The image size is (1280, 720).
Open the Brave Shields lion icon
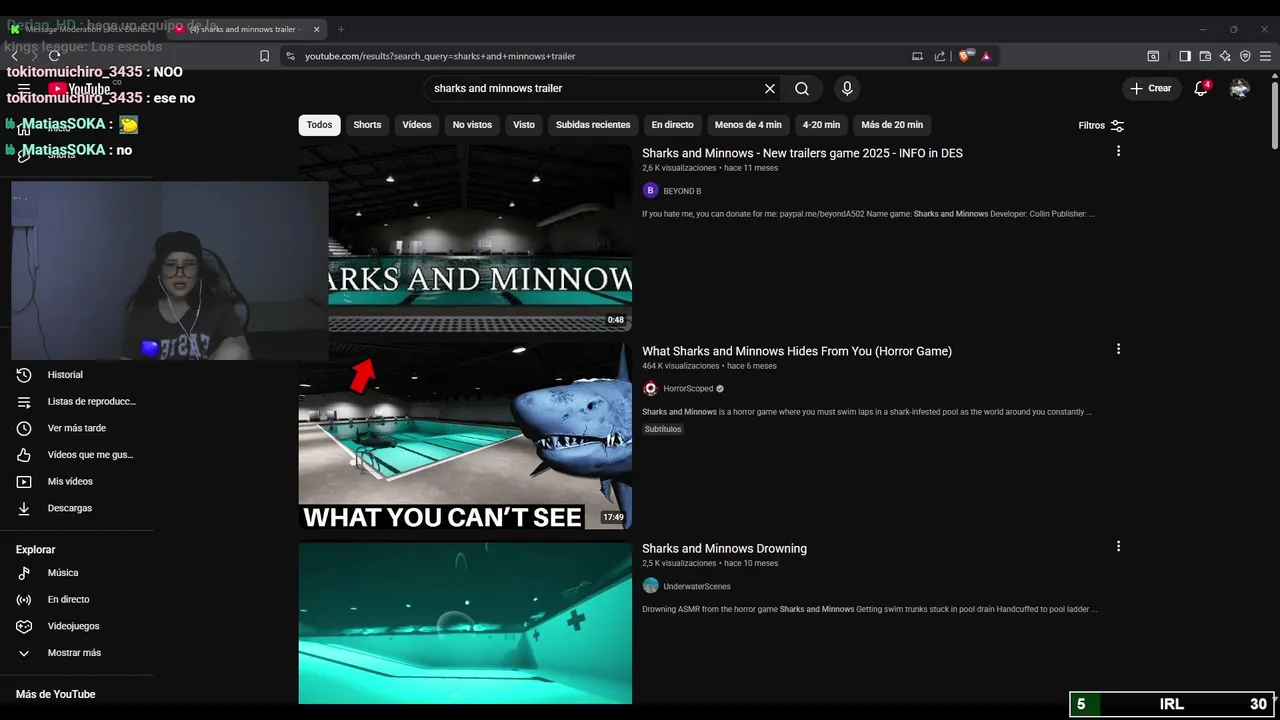point(964,56)
